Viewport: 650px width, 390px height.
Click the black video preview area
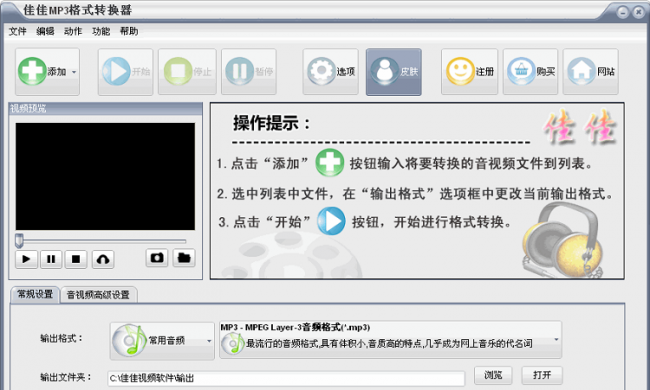point(105,176)
